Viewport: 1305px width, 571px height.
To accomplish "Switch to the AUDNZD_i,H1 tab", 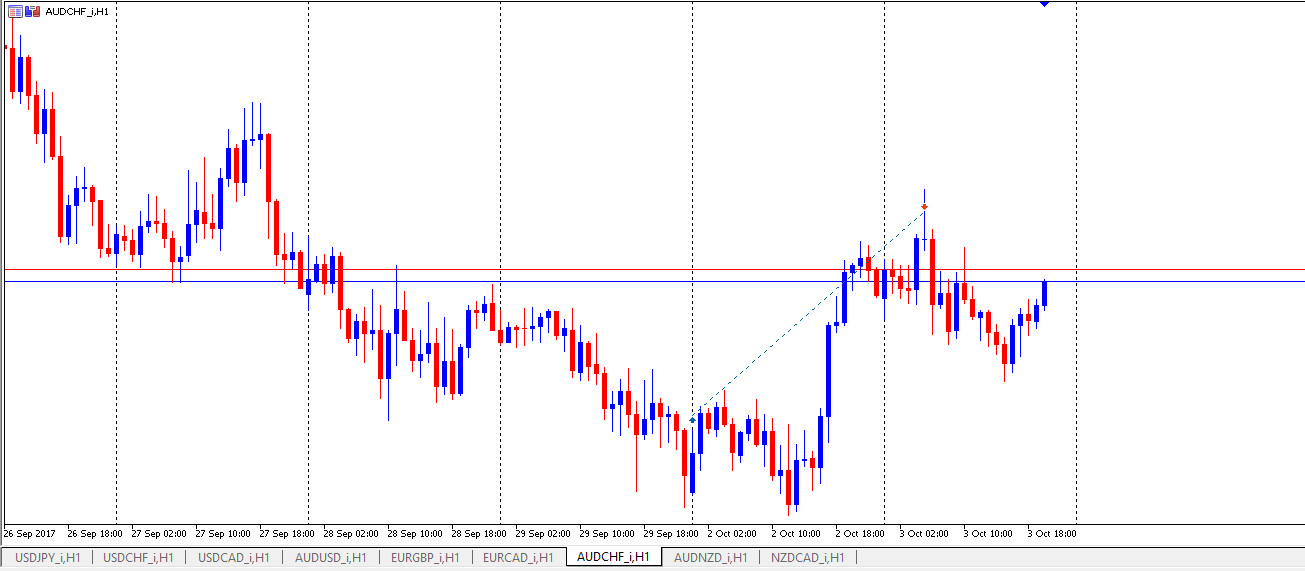I will pos(711,557).
